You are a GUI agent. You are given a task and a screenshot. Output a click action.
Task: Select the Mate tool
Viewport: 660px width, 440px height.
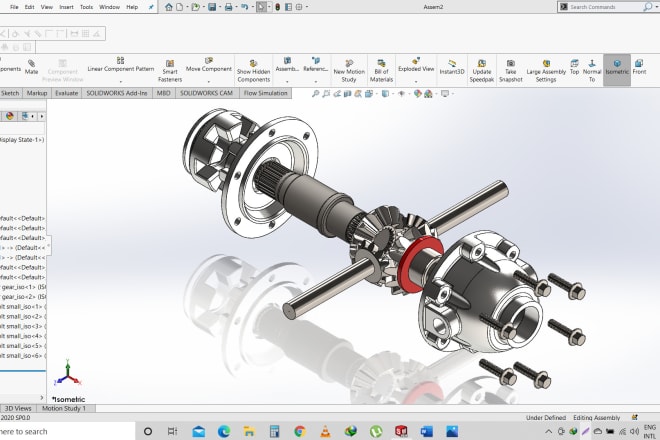click(31, 67)
